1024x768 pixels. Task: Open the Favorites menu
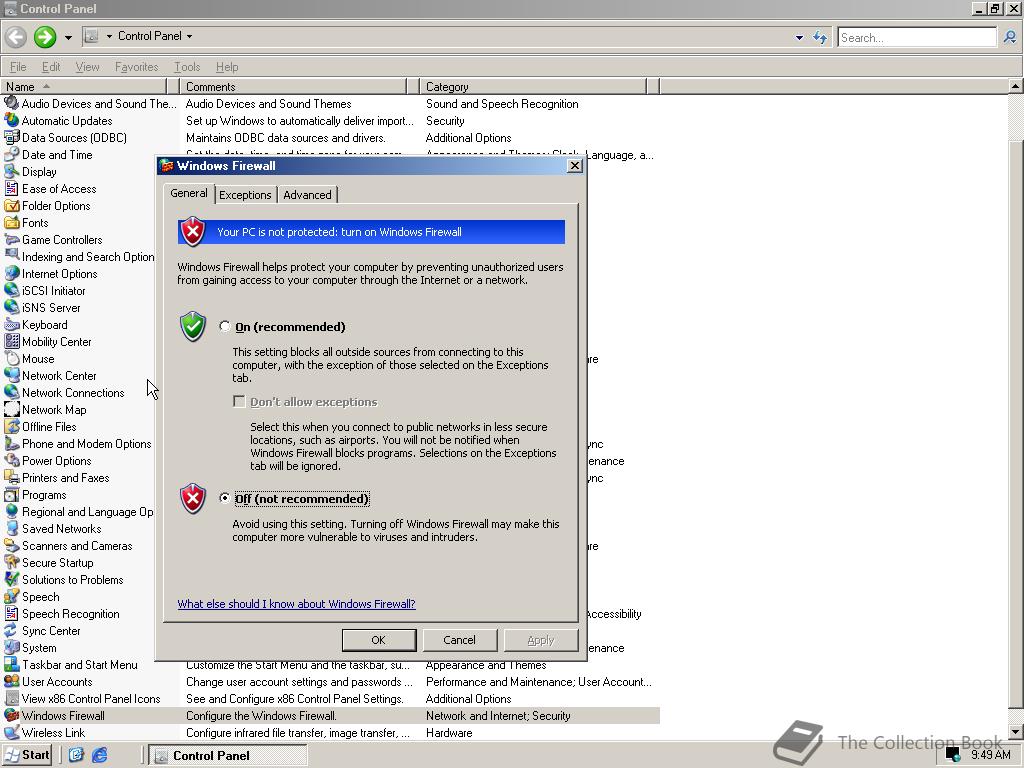click(x=136, y=67)
